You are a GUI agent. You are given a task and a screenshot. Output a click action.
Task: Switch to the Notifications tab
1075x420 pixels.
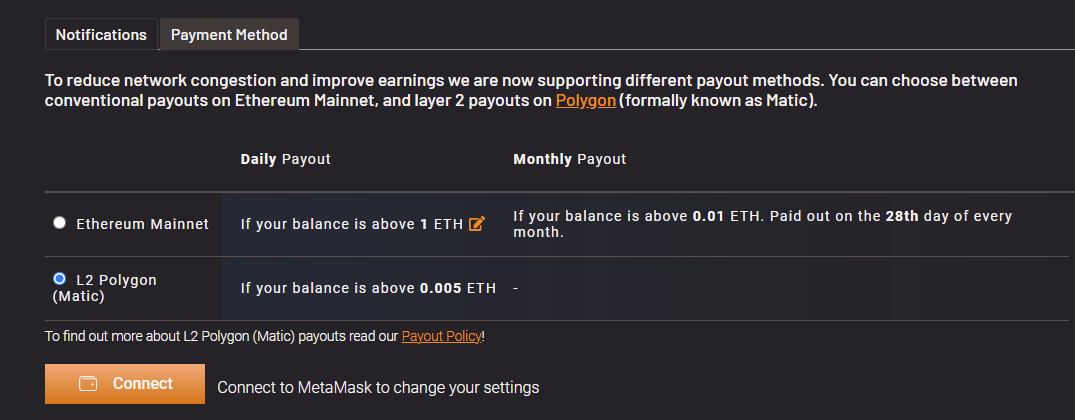pos(101,35)
